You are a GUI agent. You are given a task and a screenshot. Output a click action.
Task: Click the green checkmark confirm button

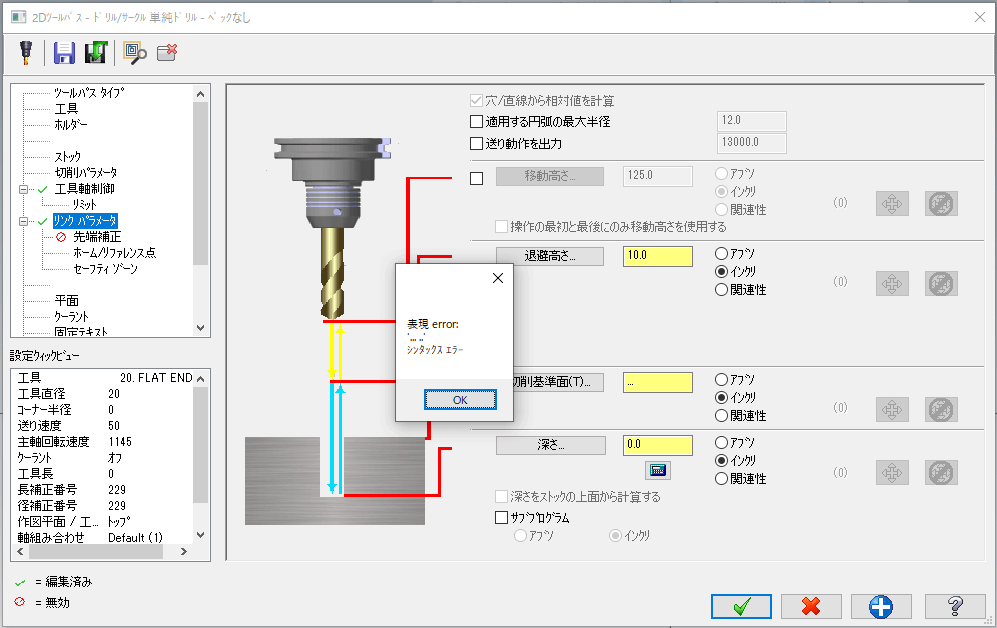click(x=741, y=606)
